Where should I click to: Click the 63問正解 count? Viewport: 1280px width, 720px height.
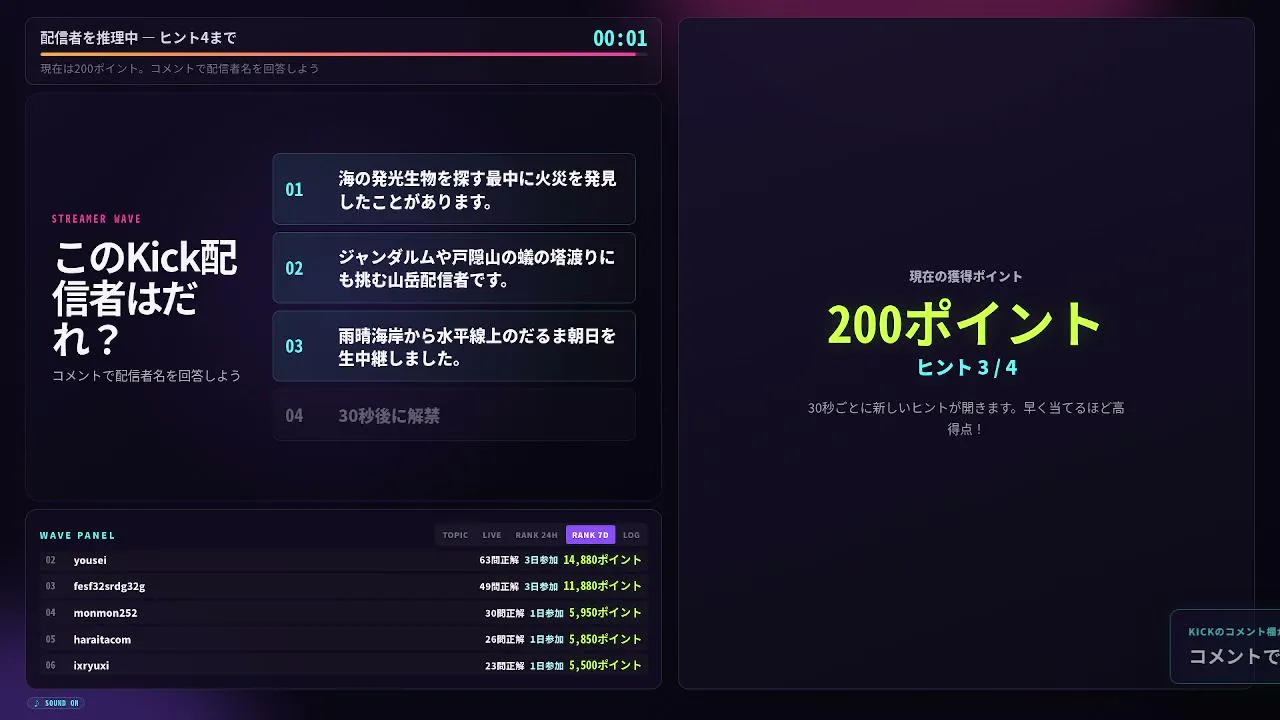coord(499,560)
